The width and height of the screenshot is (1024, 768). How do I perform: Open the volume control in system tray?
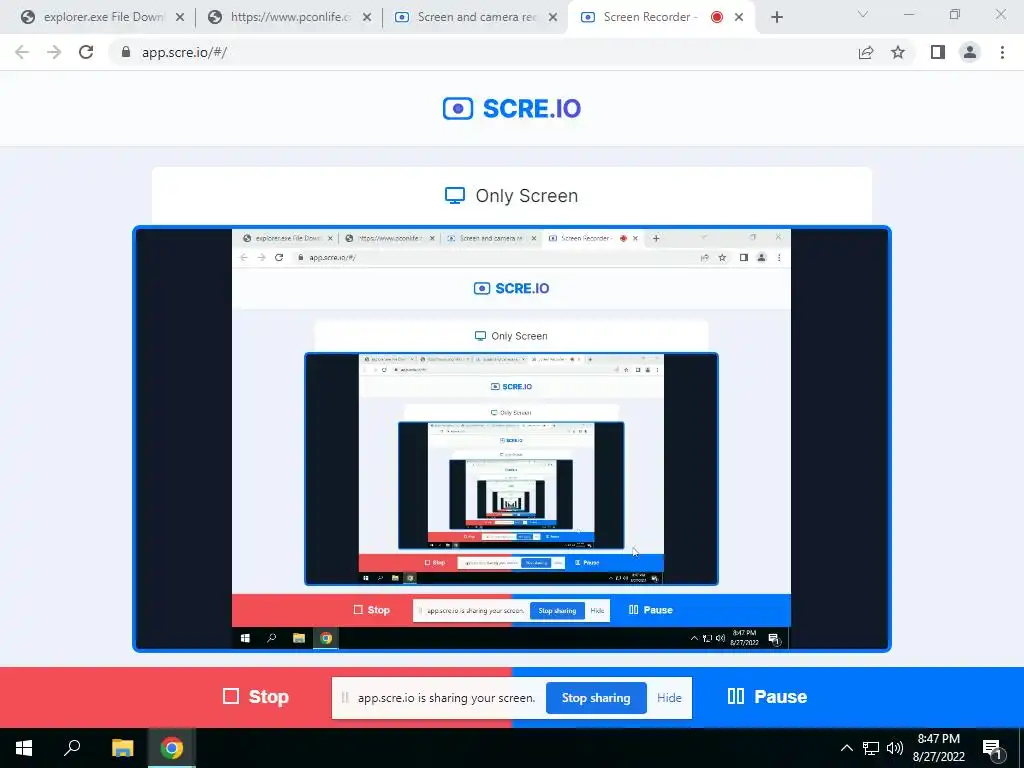895,748
